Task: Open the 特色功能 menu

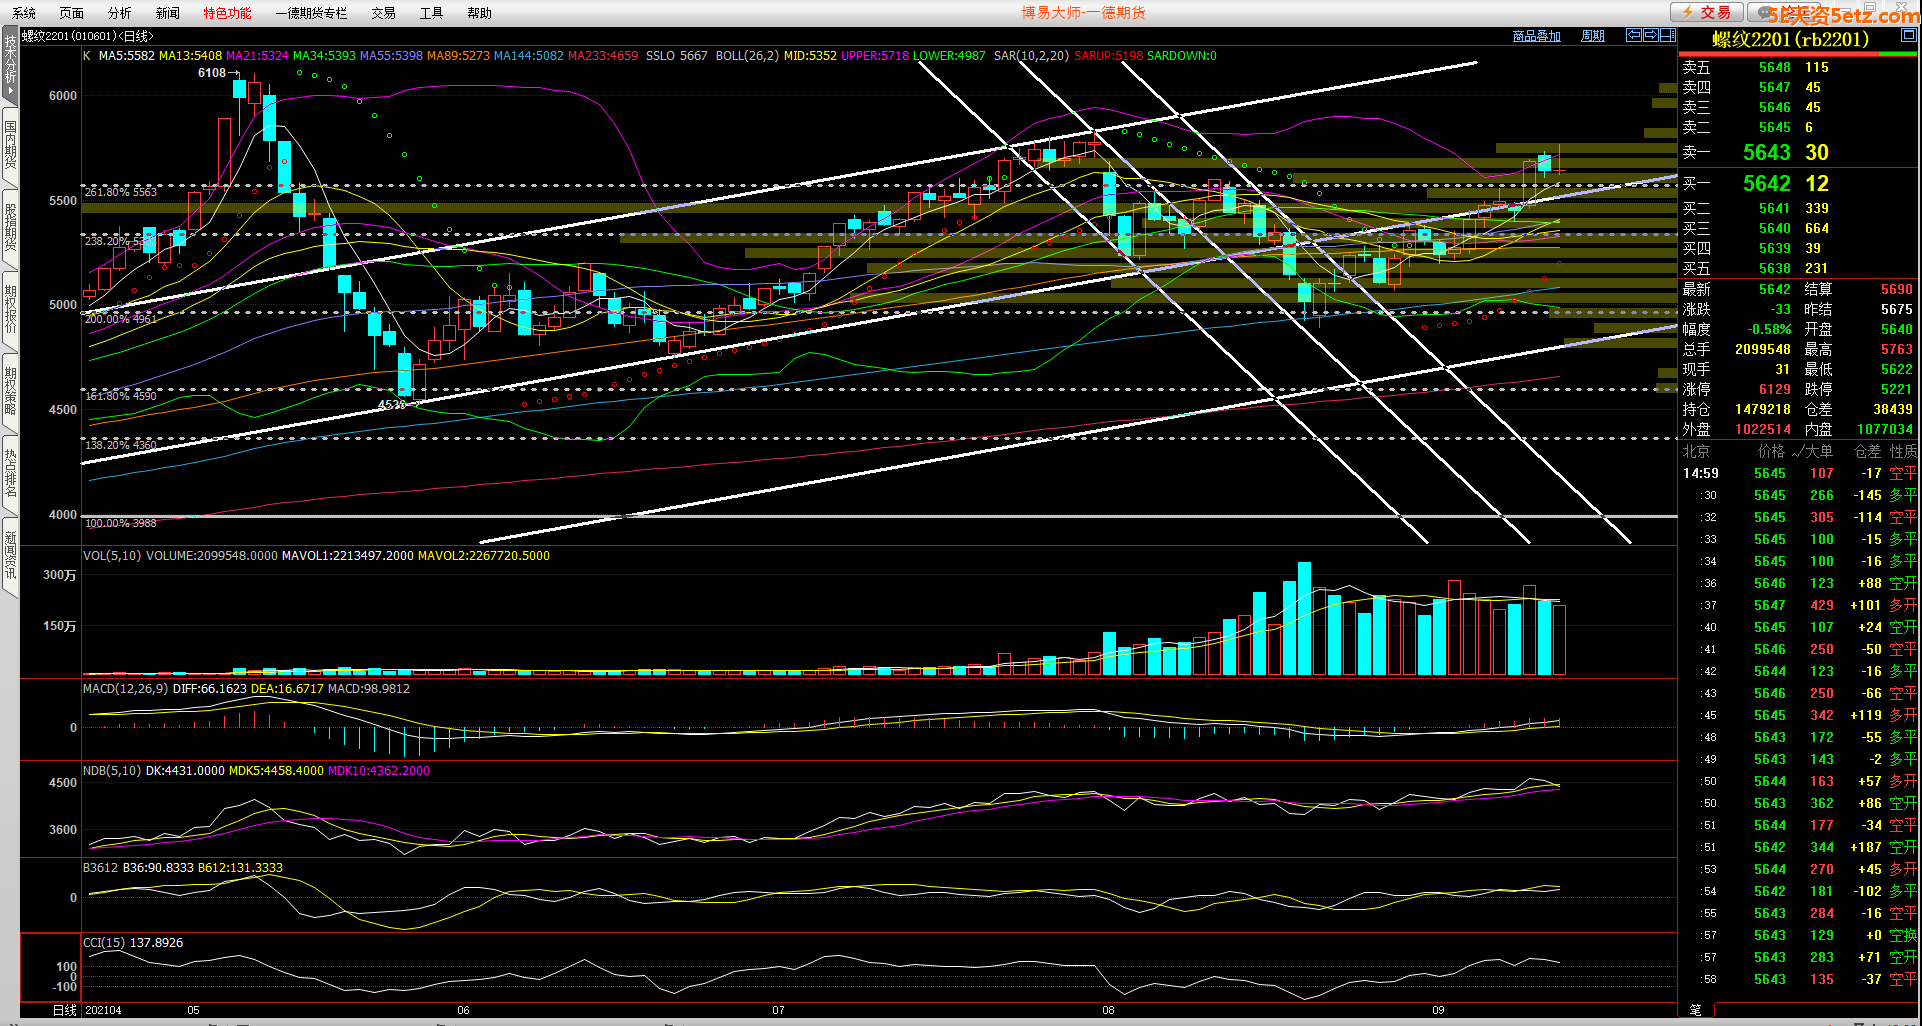Action: click(x=227, y=13)
